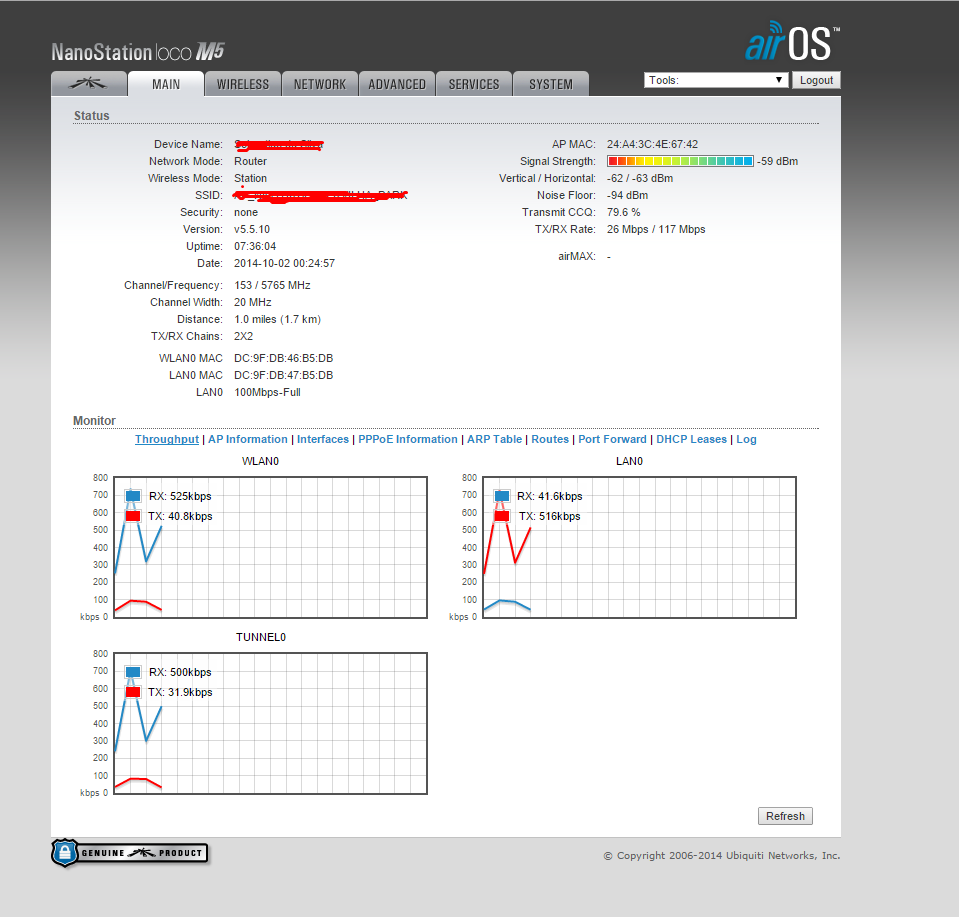
Task: Show the ARP Table
Action: 495,439
